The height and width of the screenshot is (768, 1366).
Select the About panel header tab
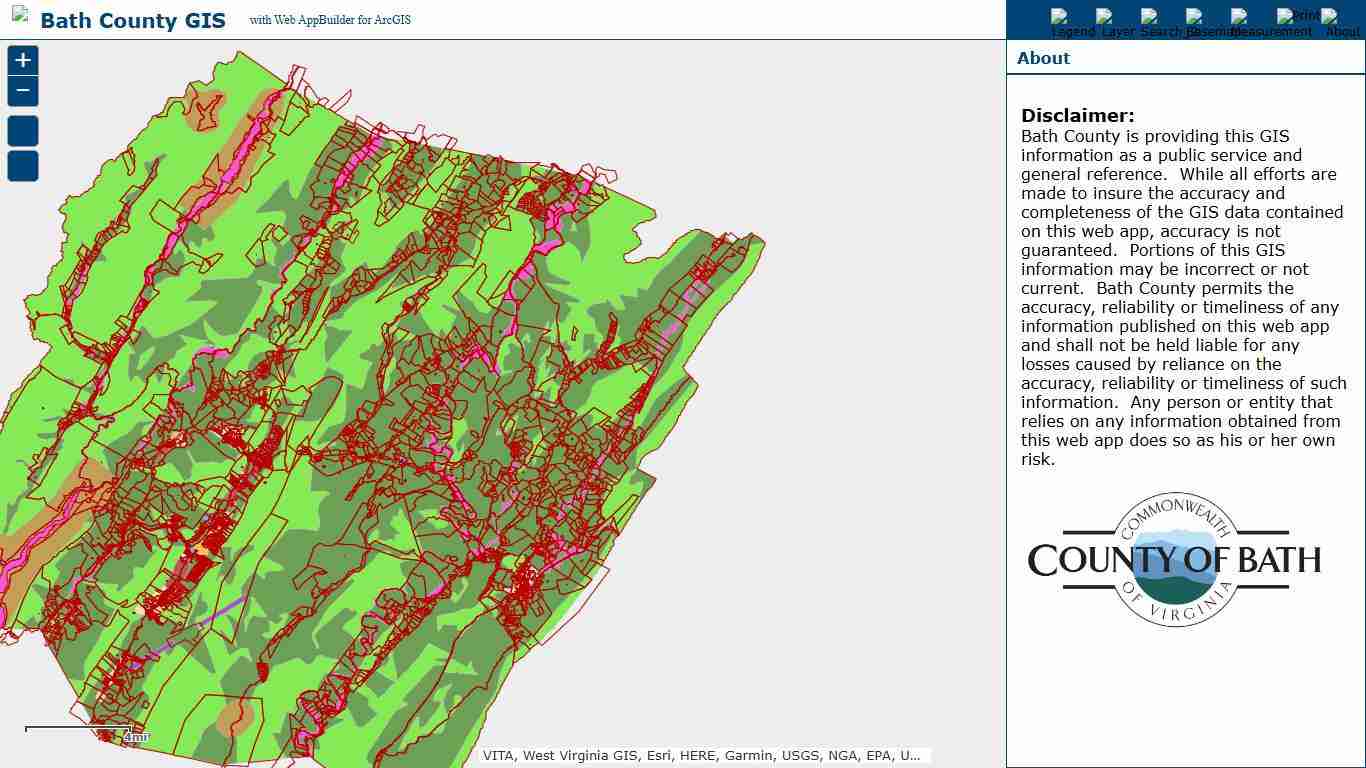pyautogui.click(x=1043, y=58)
